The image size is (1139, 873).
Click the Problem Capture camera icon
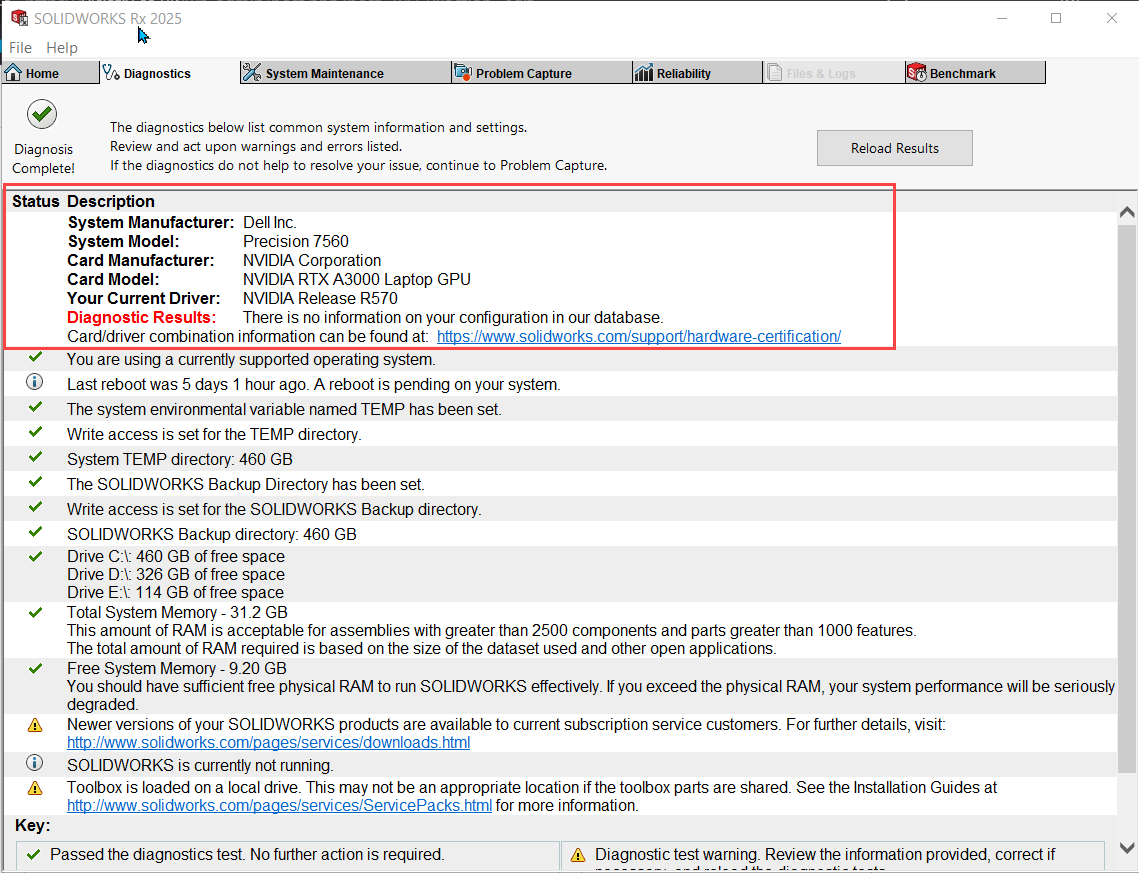(x=462, y=73)
